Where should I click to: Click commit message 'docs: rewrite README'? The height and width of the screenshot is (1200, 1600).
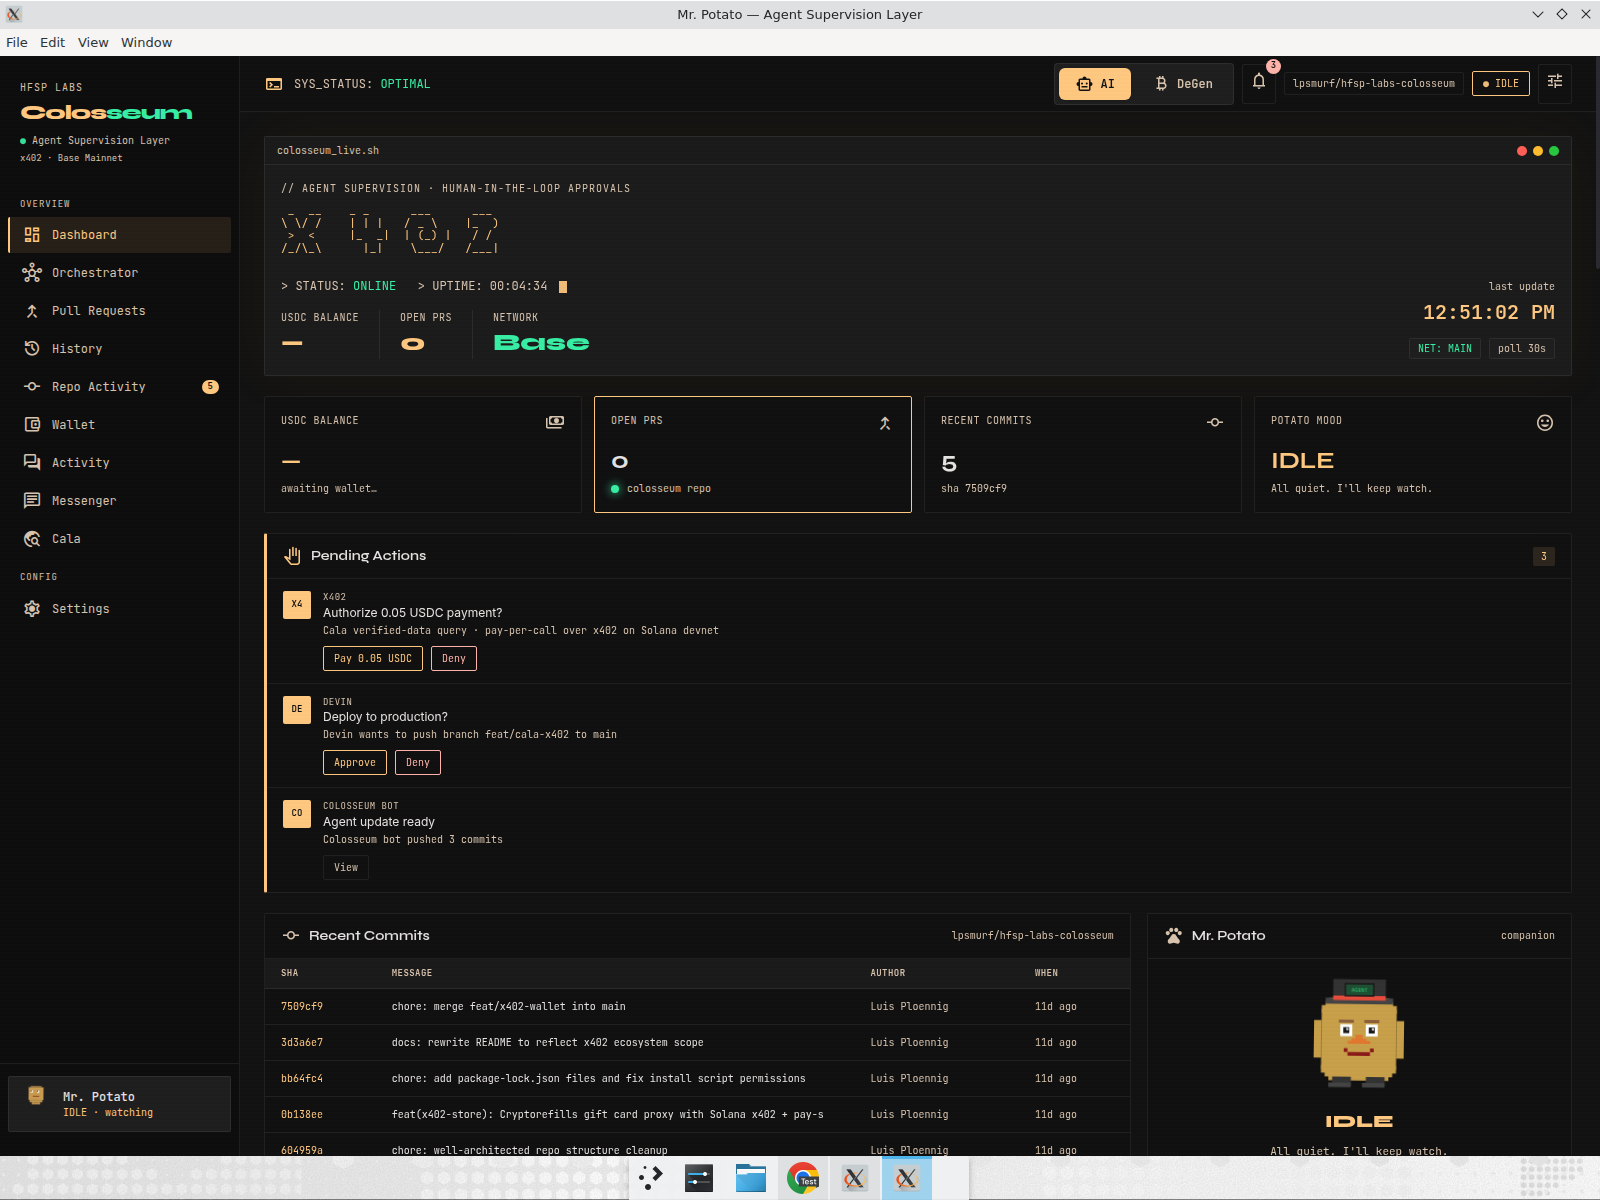tap(547, 1043)
